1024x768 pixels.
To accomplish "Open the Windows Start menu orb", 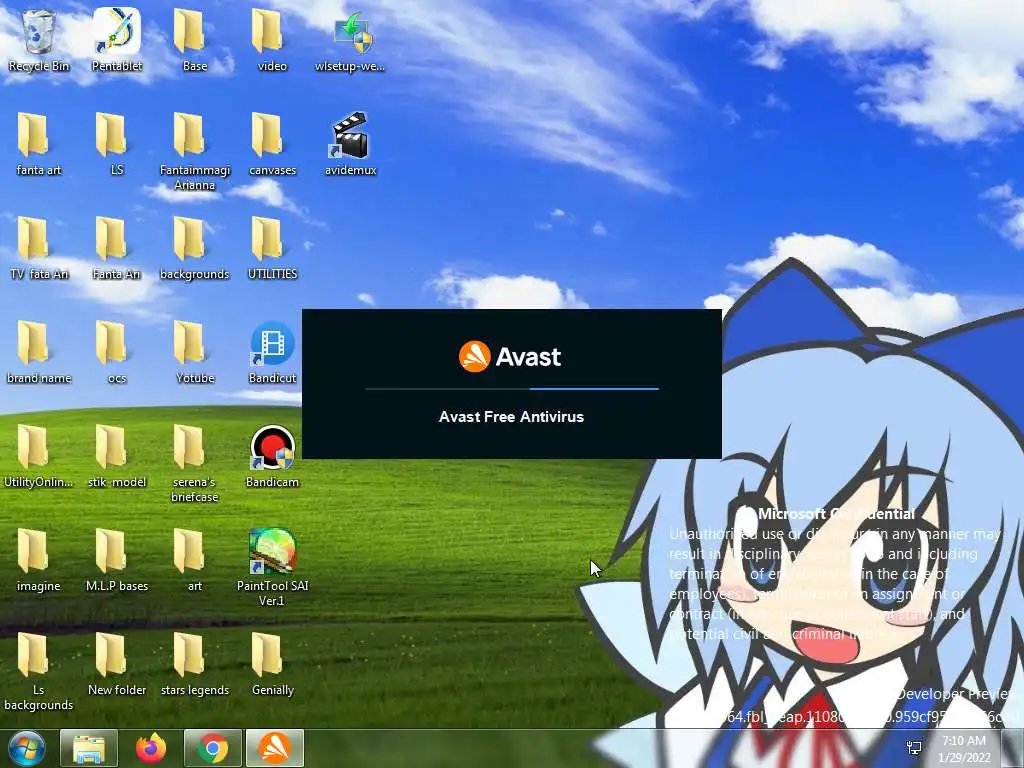I will (26, 748).
